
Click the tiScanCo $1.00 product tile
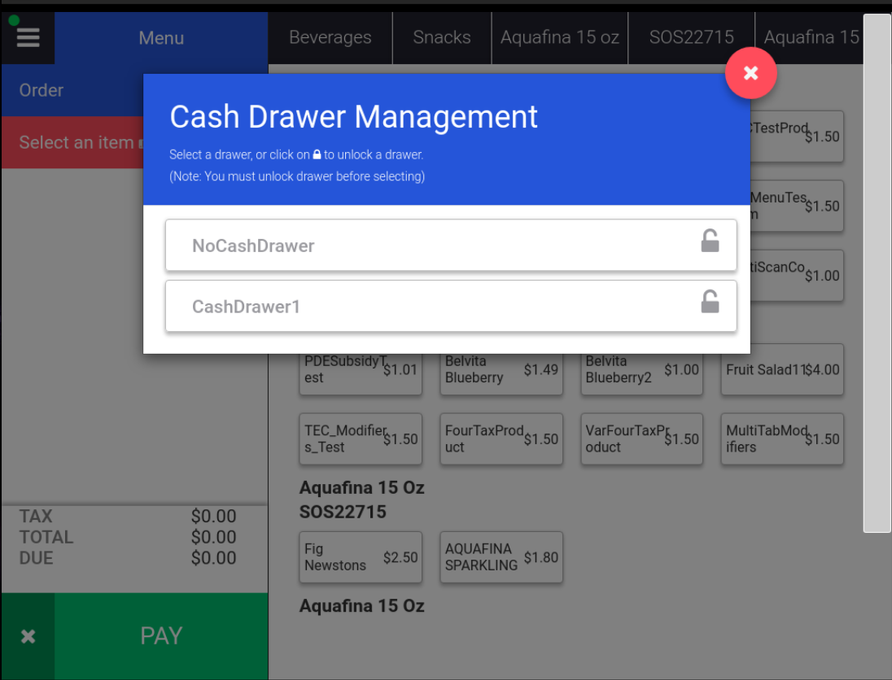click(797, 275)
